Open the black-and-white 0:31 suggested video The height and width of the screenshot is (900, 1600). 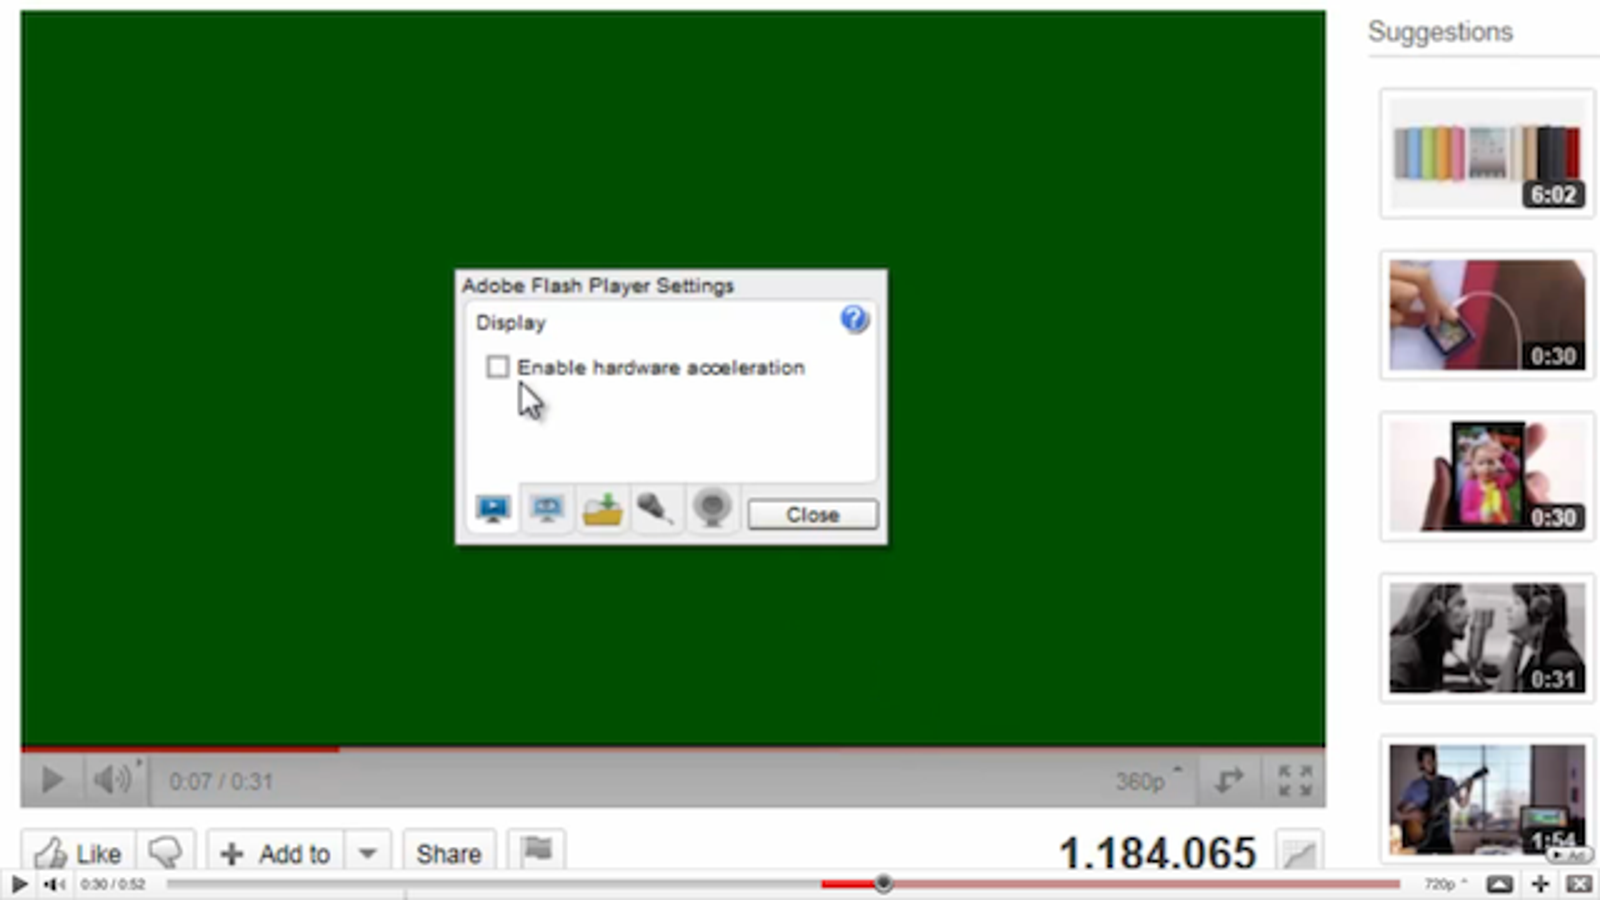pos(1487,638)
